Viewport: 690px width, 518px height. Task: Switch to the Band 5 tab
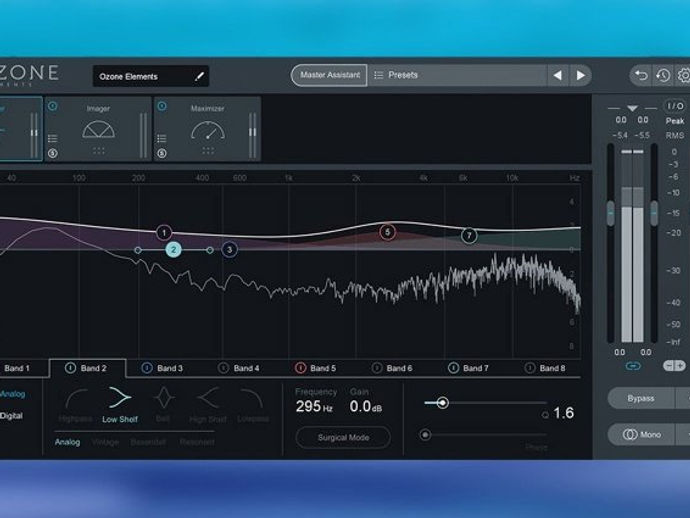(317, 368)
